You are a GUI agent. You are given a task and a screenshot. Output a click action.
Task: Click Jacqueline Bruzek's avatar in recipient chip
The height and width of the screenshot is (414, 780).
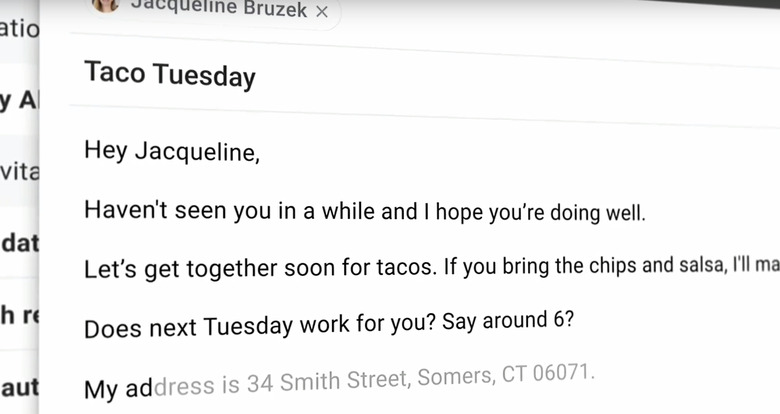[105, 4]
